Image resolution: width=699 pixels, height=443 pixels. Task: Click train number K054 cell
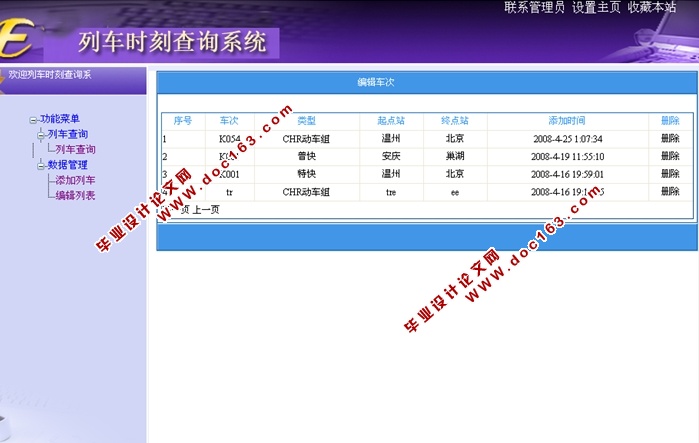point(229,139)
